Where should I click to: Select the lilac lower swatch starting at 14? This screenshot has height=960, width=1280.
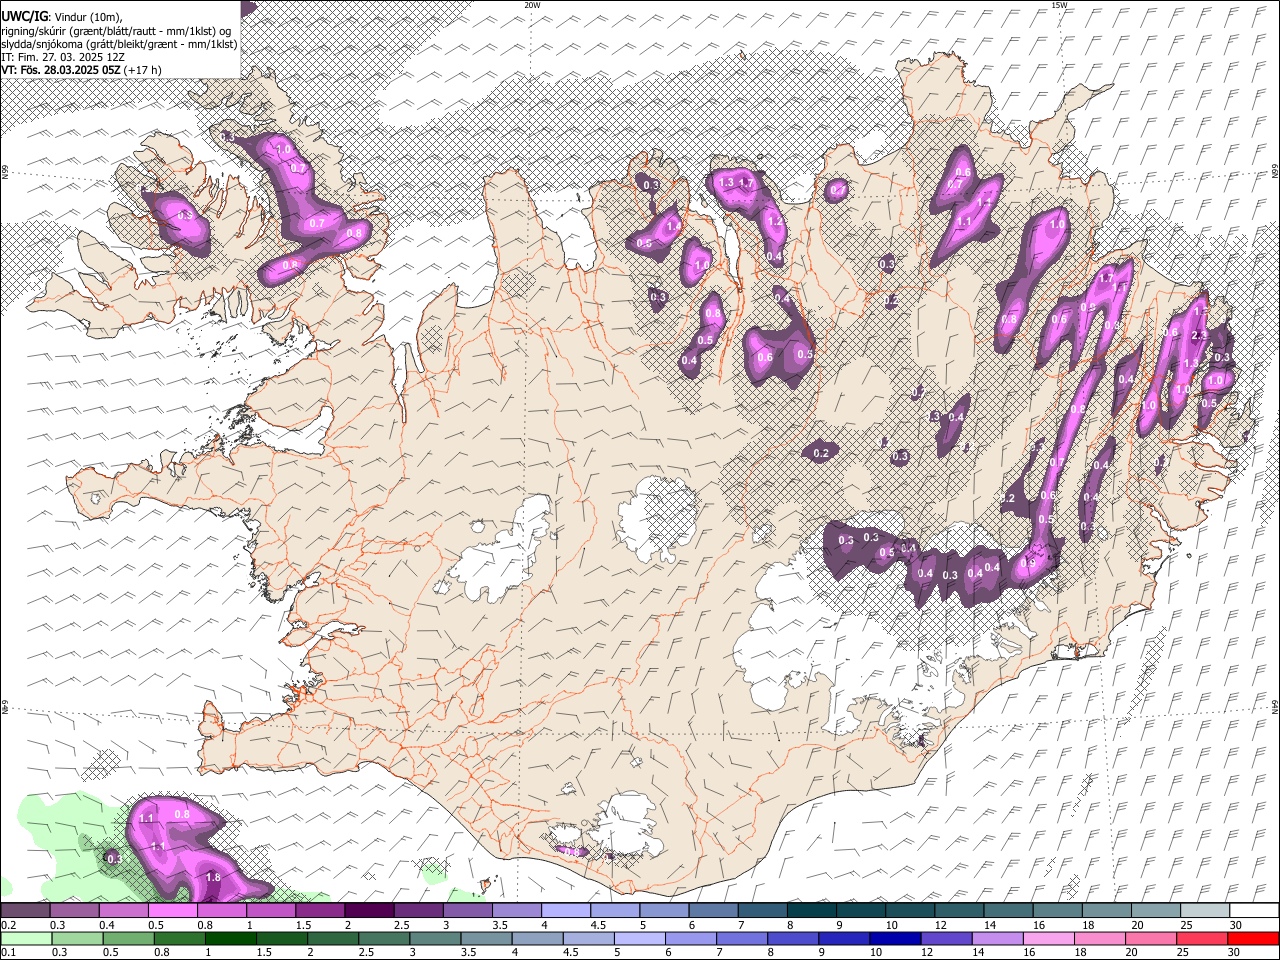997,939
